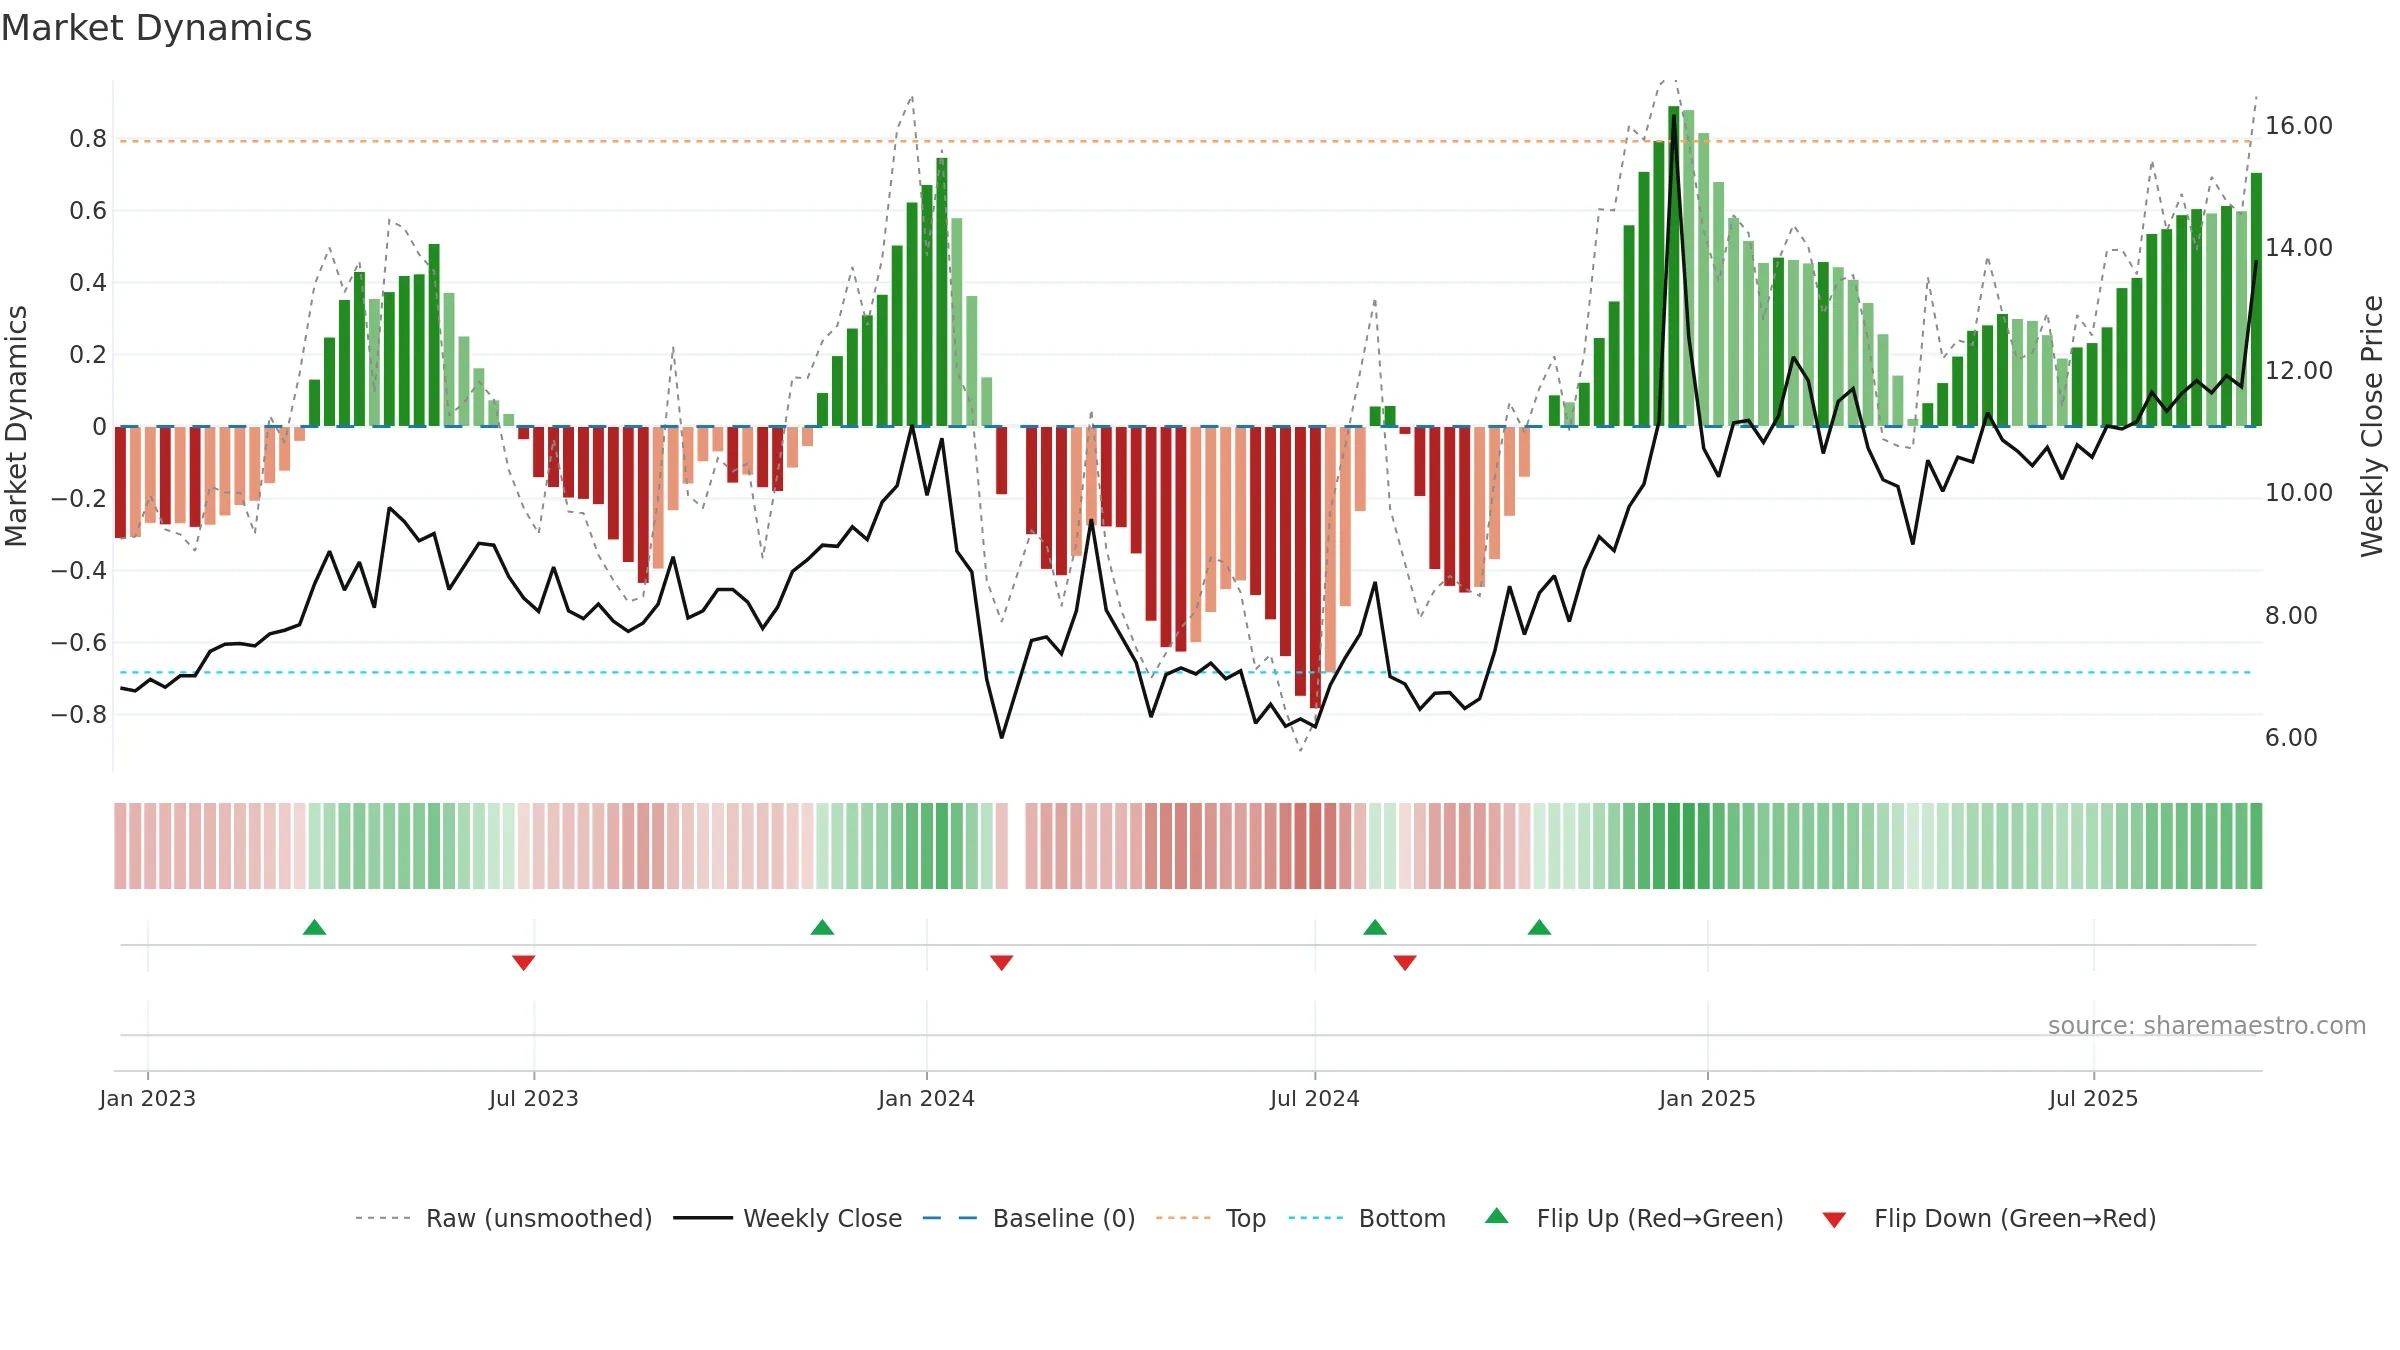
Task: Select the green flip-up marker before Jan 2024
Action: (x=822, y=927)
